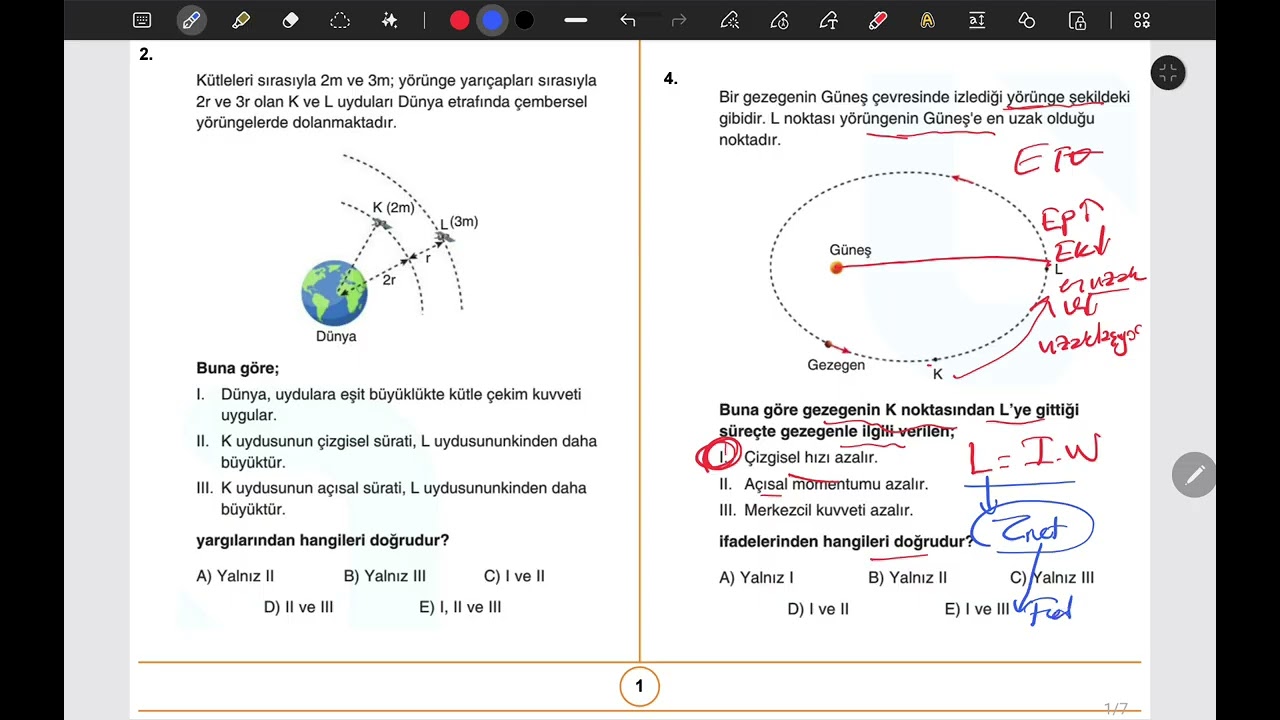Image resolution: width=1280 pixels, height=720 pixels.
Task: Open the shapes tool
Action: click(1027, 20)
